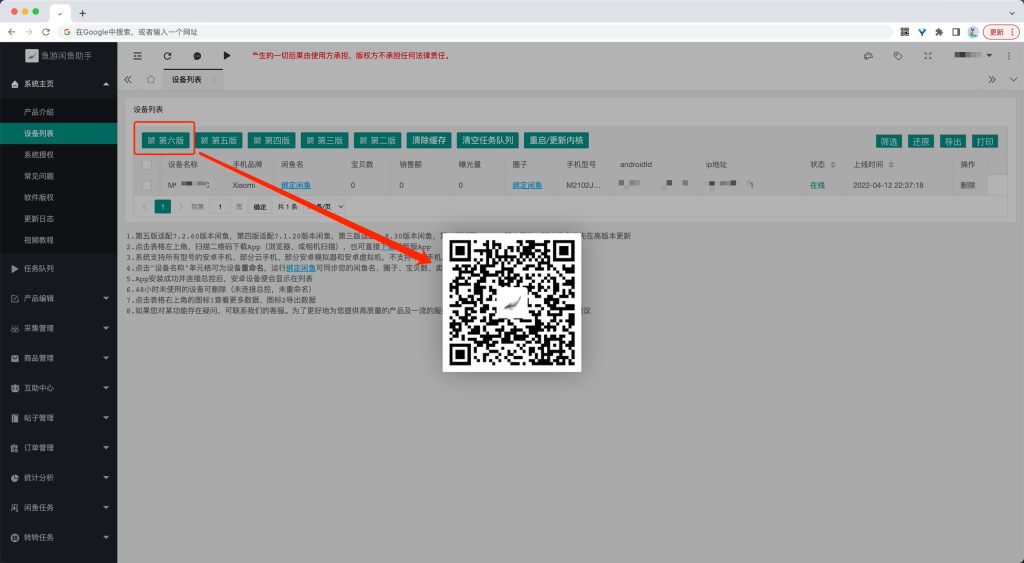This screenshot has height=563, width=1024.
Task: Toggle the sidebar collapse menu icon
Action: pos(137,56)
